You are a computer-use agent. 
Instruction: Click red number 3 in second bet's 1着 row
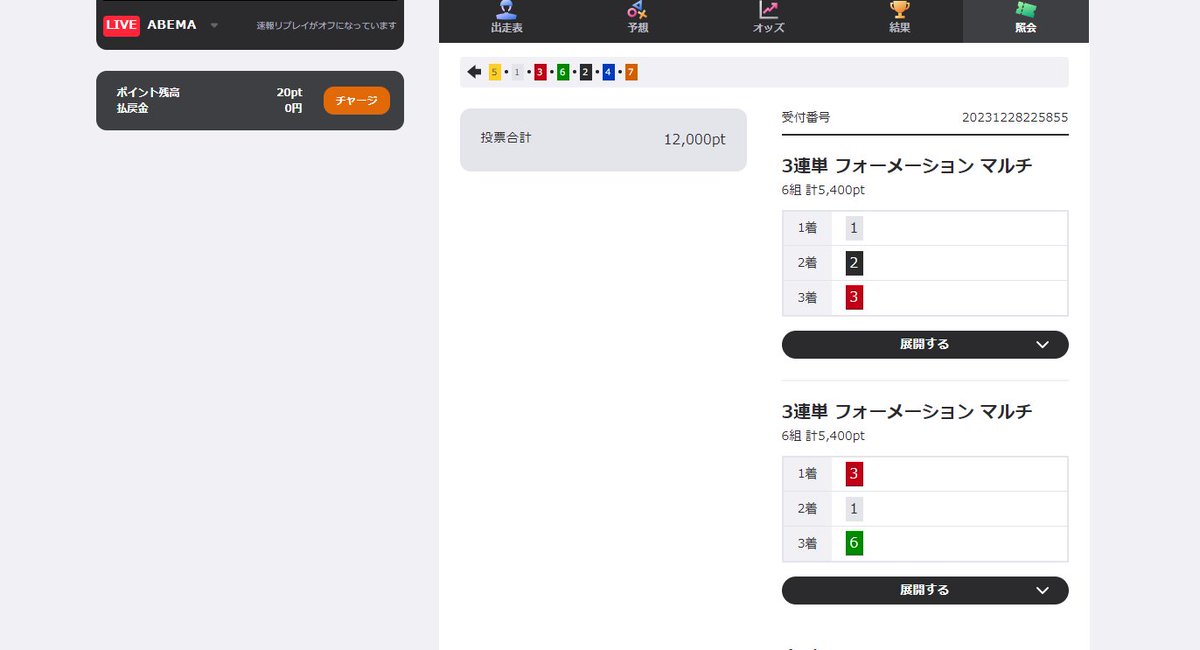(854, 474)
